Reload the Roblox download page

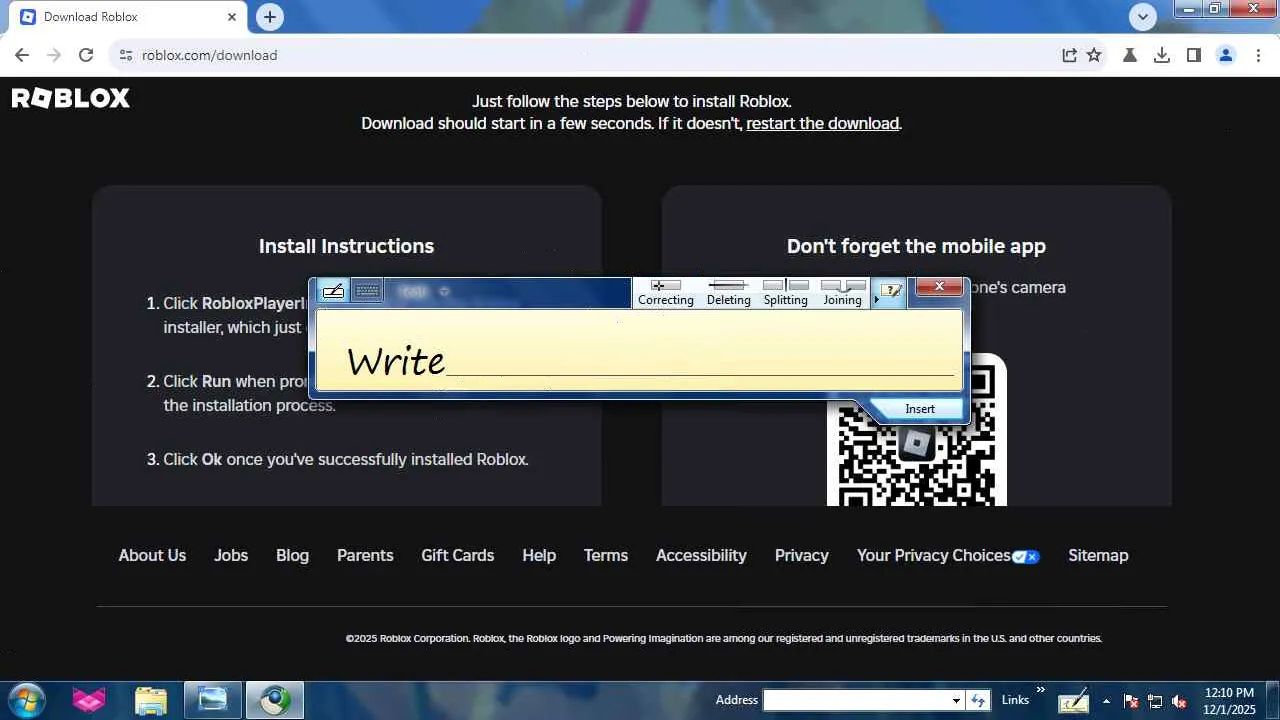point(86,55)
